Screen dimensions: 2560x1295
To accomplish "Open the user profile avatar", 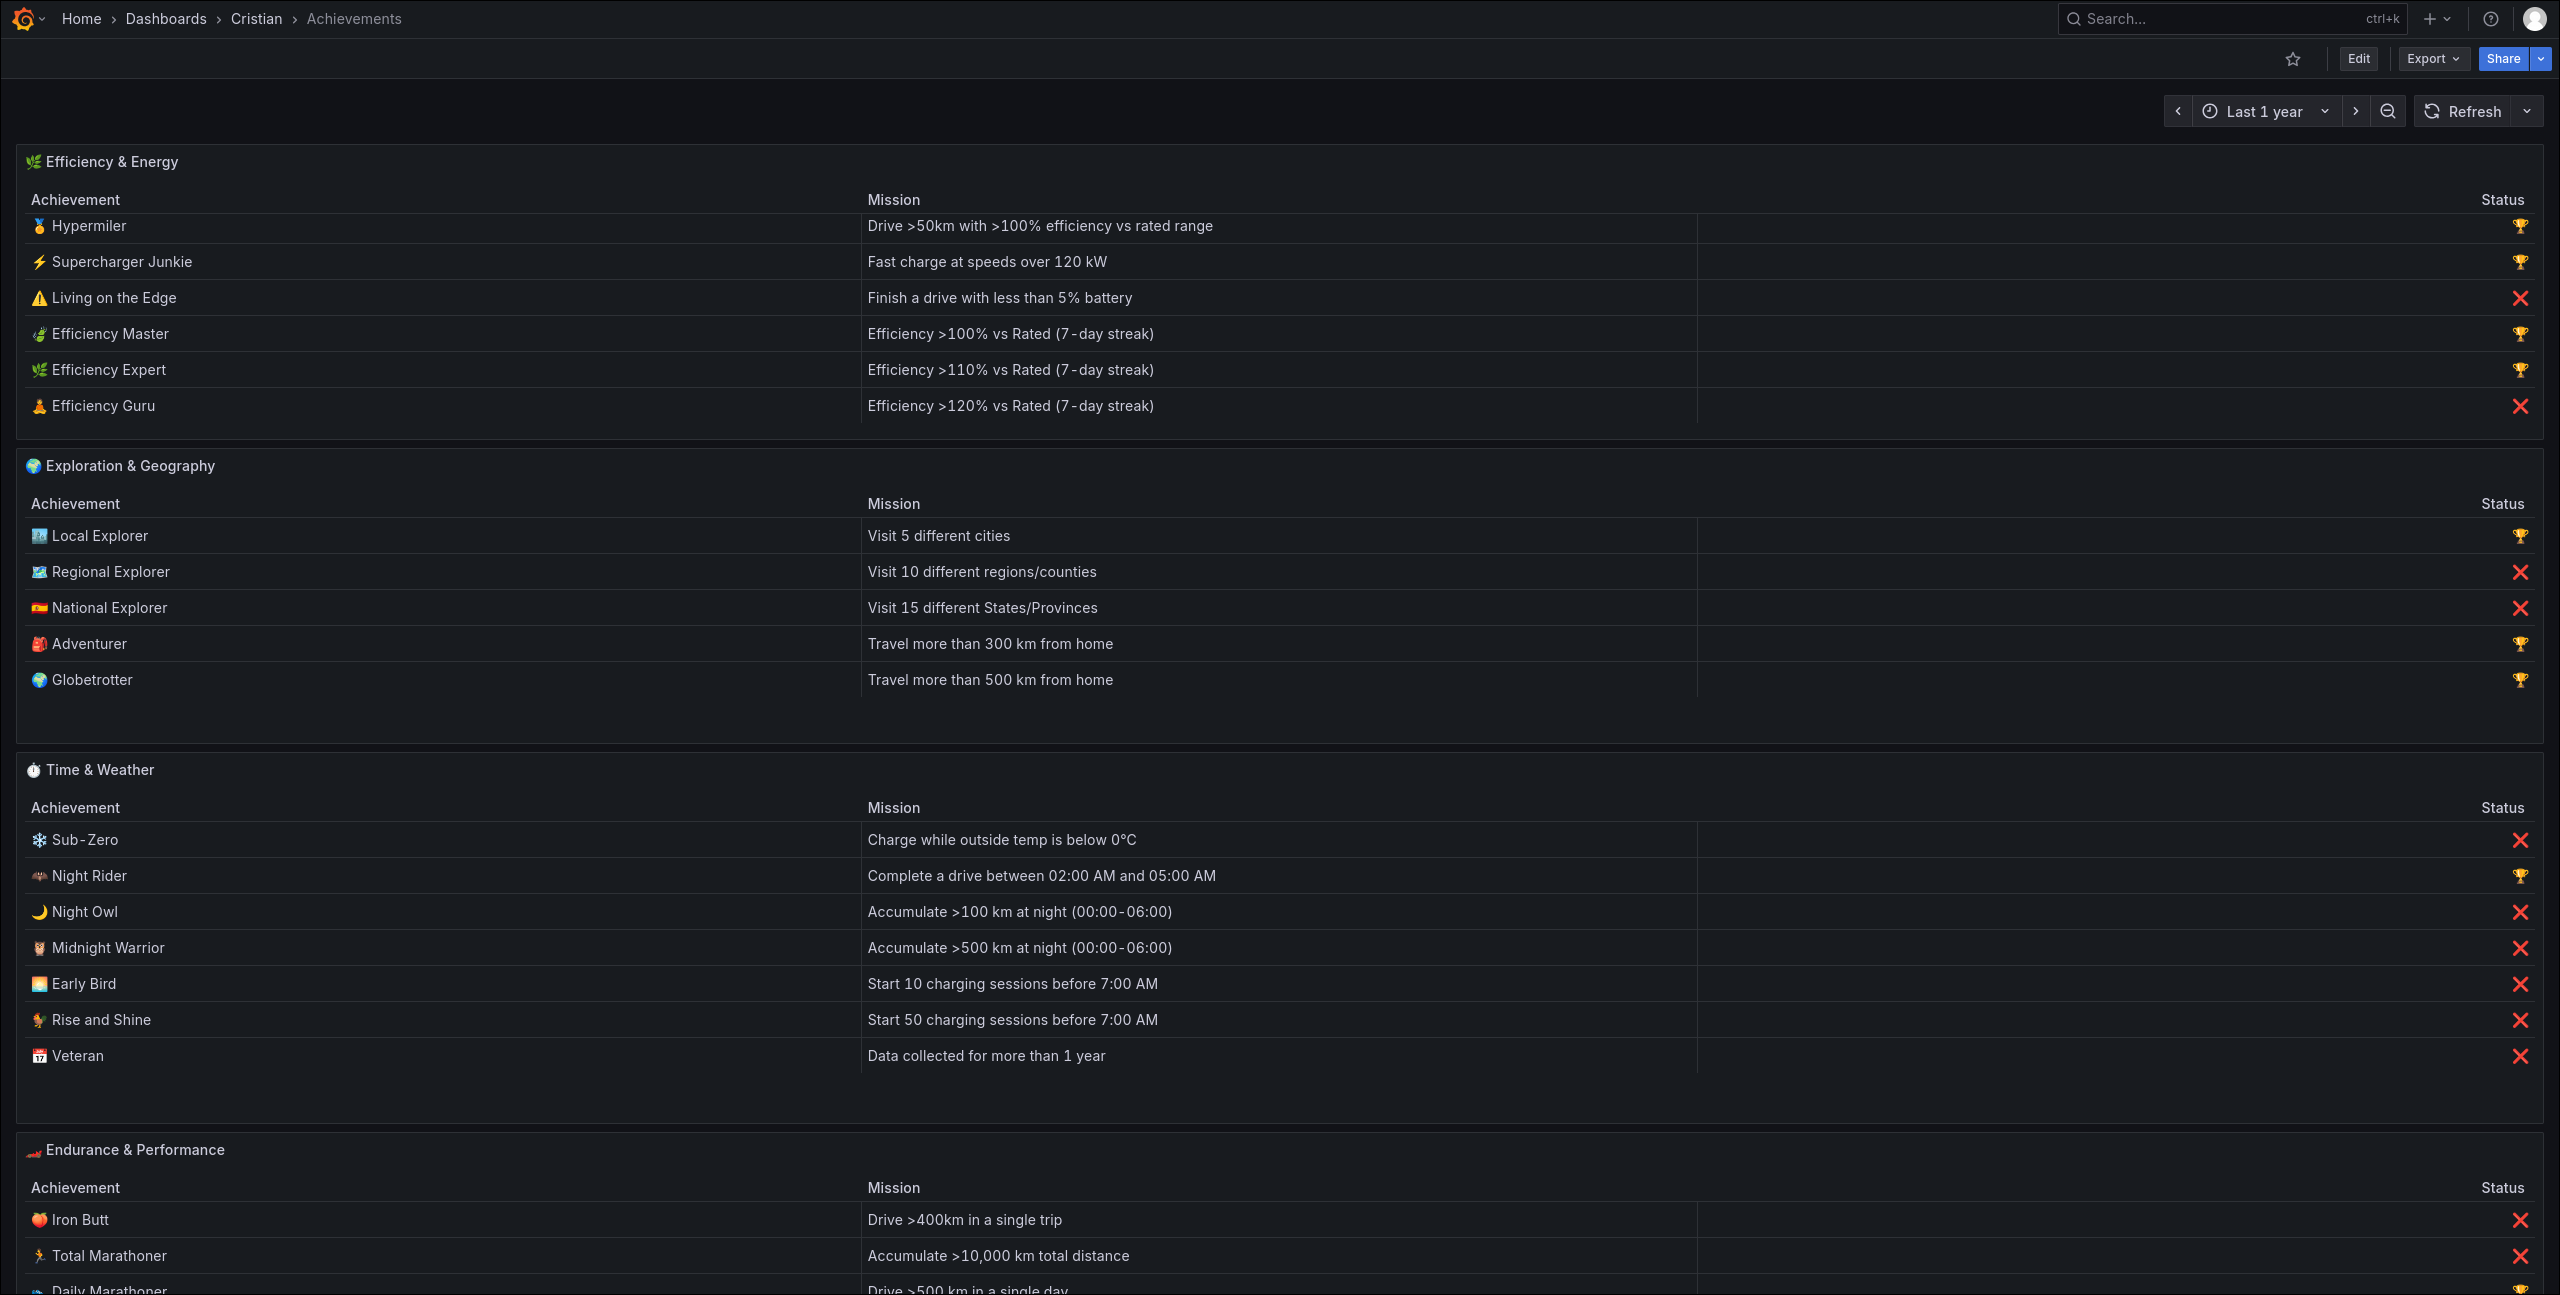I will pos(2534,19).
